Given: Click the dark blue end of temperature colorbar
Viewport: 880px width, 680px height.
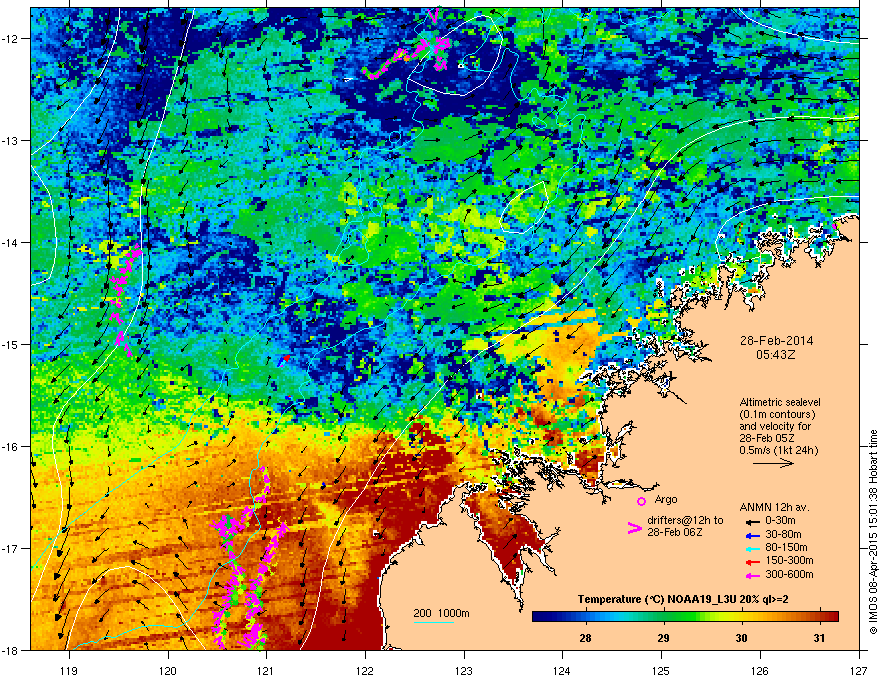Looking at the screenshot, I should click(x=538, y=617).
